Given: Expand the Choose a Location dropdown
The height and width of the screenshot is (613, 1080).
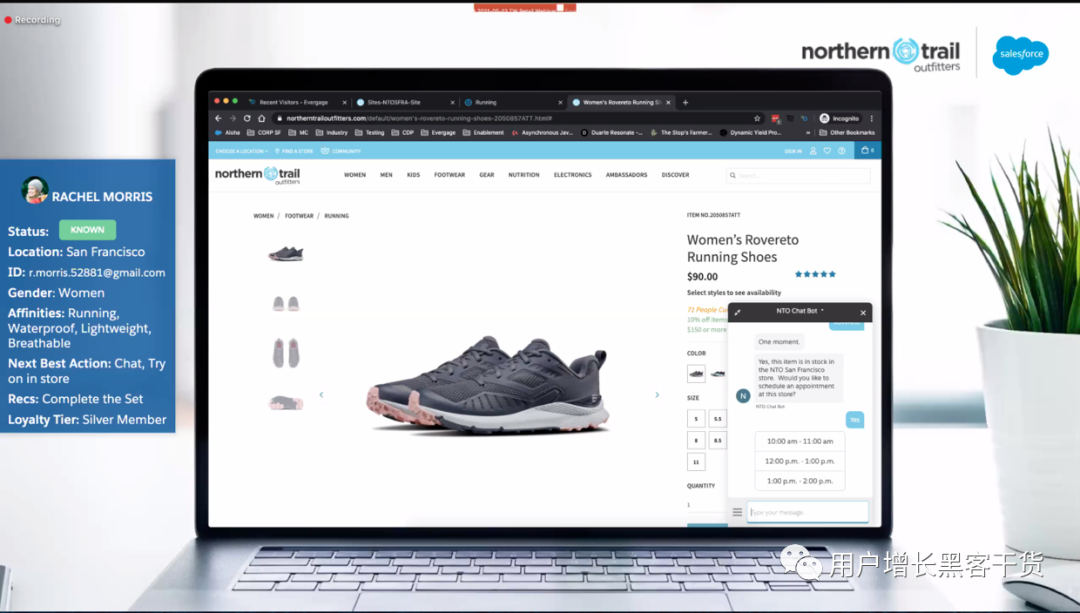Looking at the screenshot, I should point(241,151).
